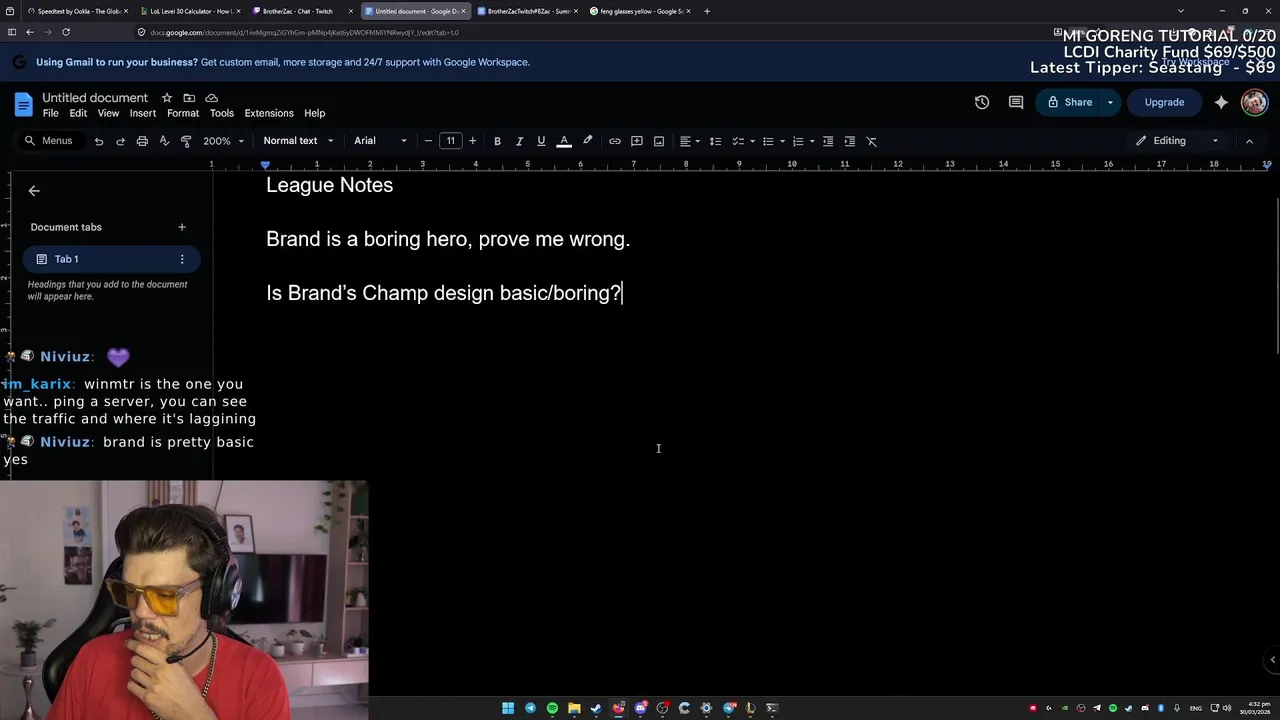Collapse the menus with the caret icon
1280x720 pixels.
click(x=1249, y=141)
